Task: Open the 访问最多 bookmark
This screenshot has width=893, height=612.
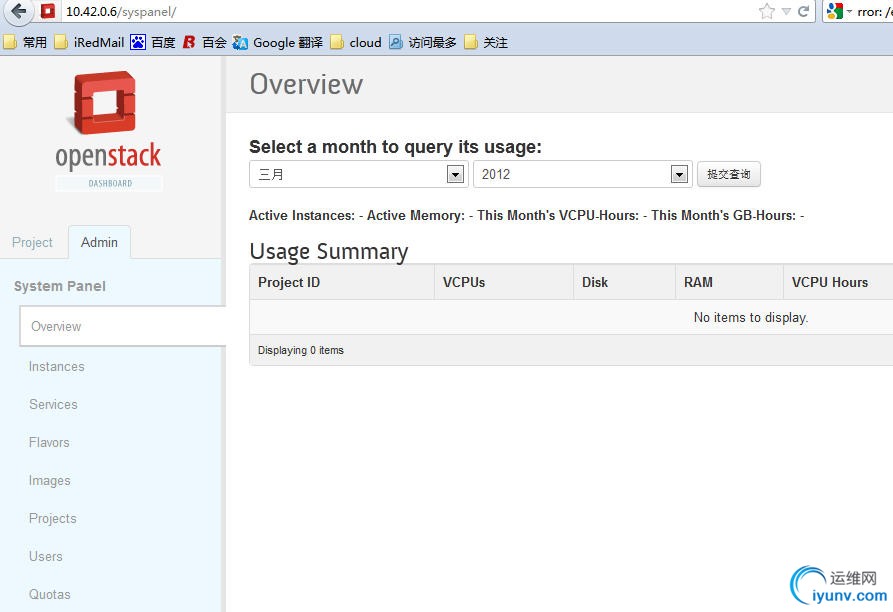Action: tap(423, 42)
